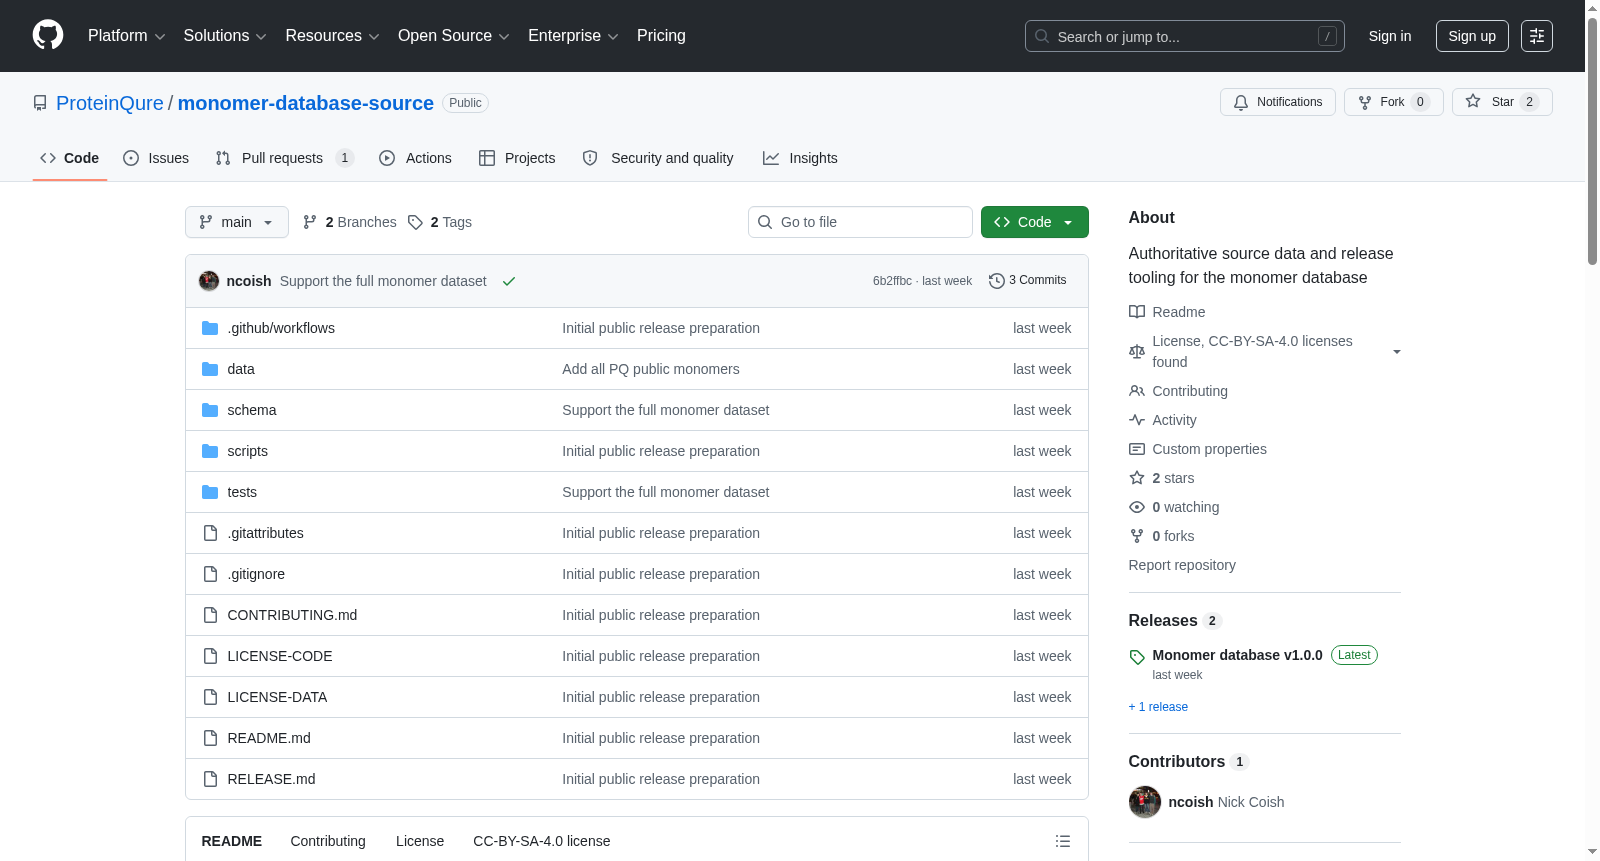Expand the Platform menu
Image resolution: width=1600 pixels, height=861 pixels.
(127, 36)
